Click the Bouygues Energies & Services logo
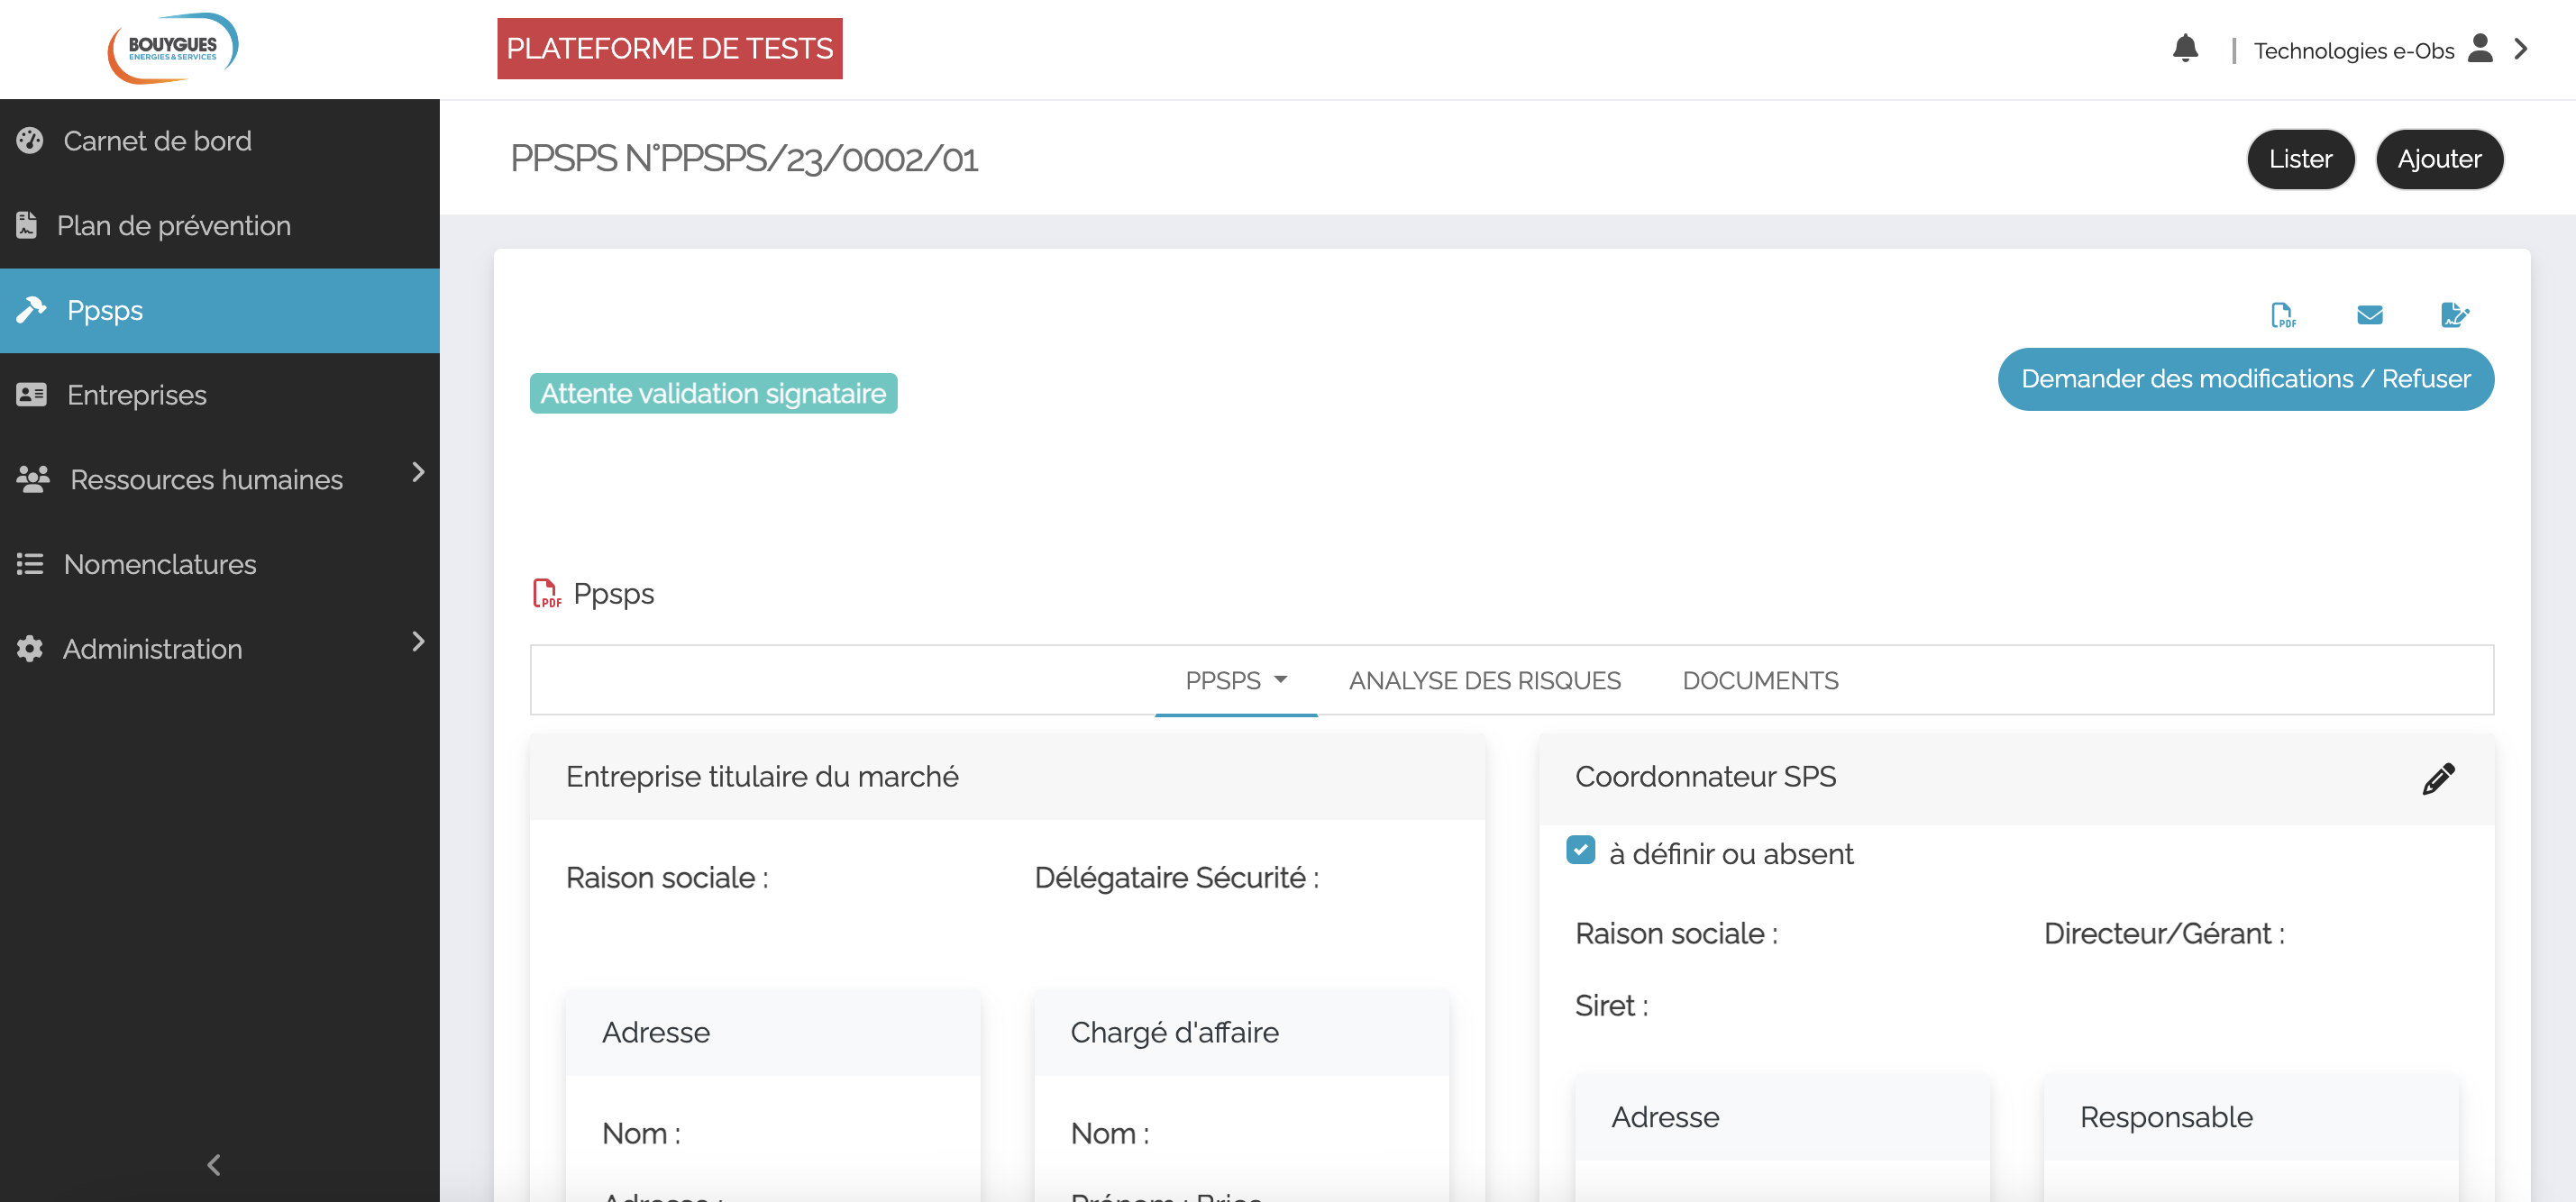Viewport: 2576px width, 1202px height. pyautogui.click(x=173, y=48)
